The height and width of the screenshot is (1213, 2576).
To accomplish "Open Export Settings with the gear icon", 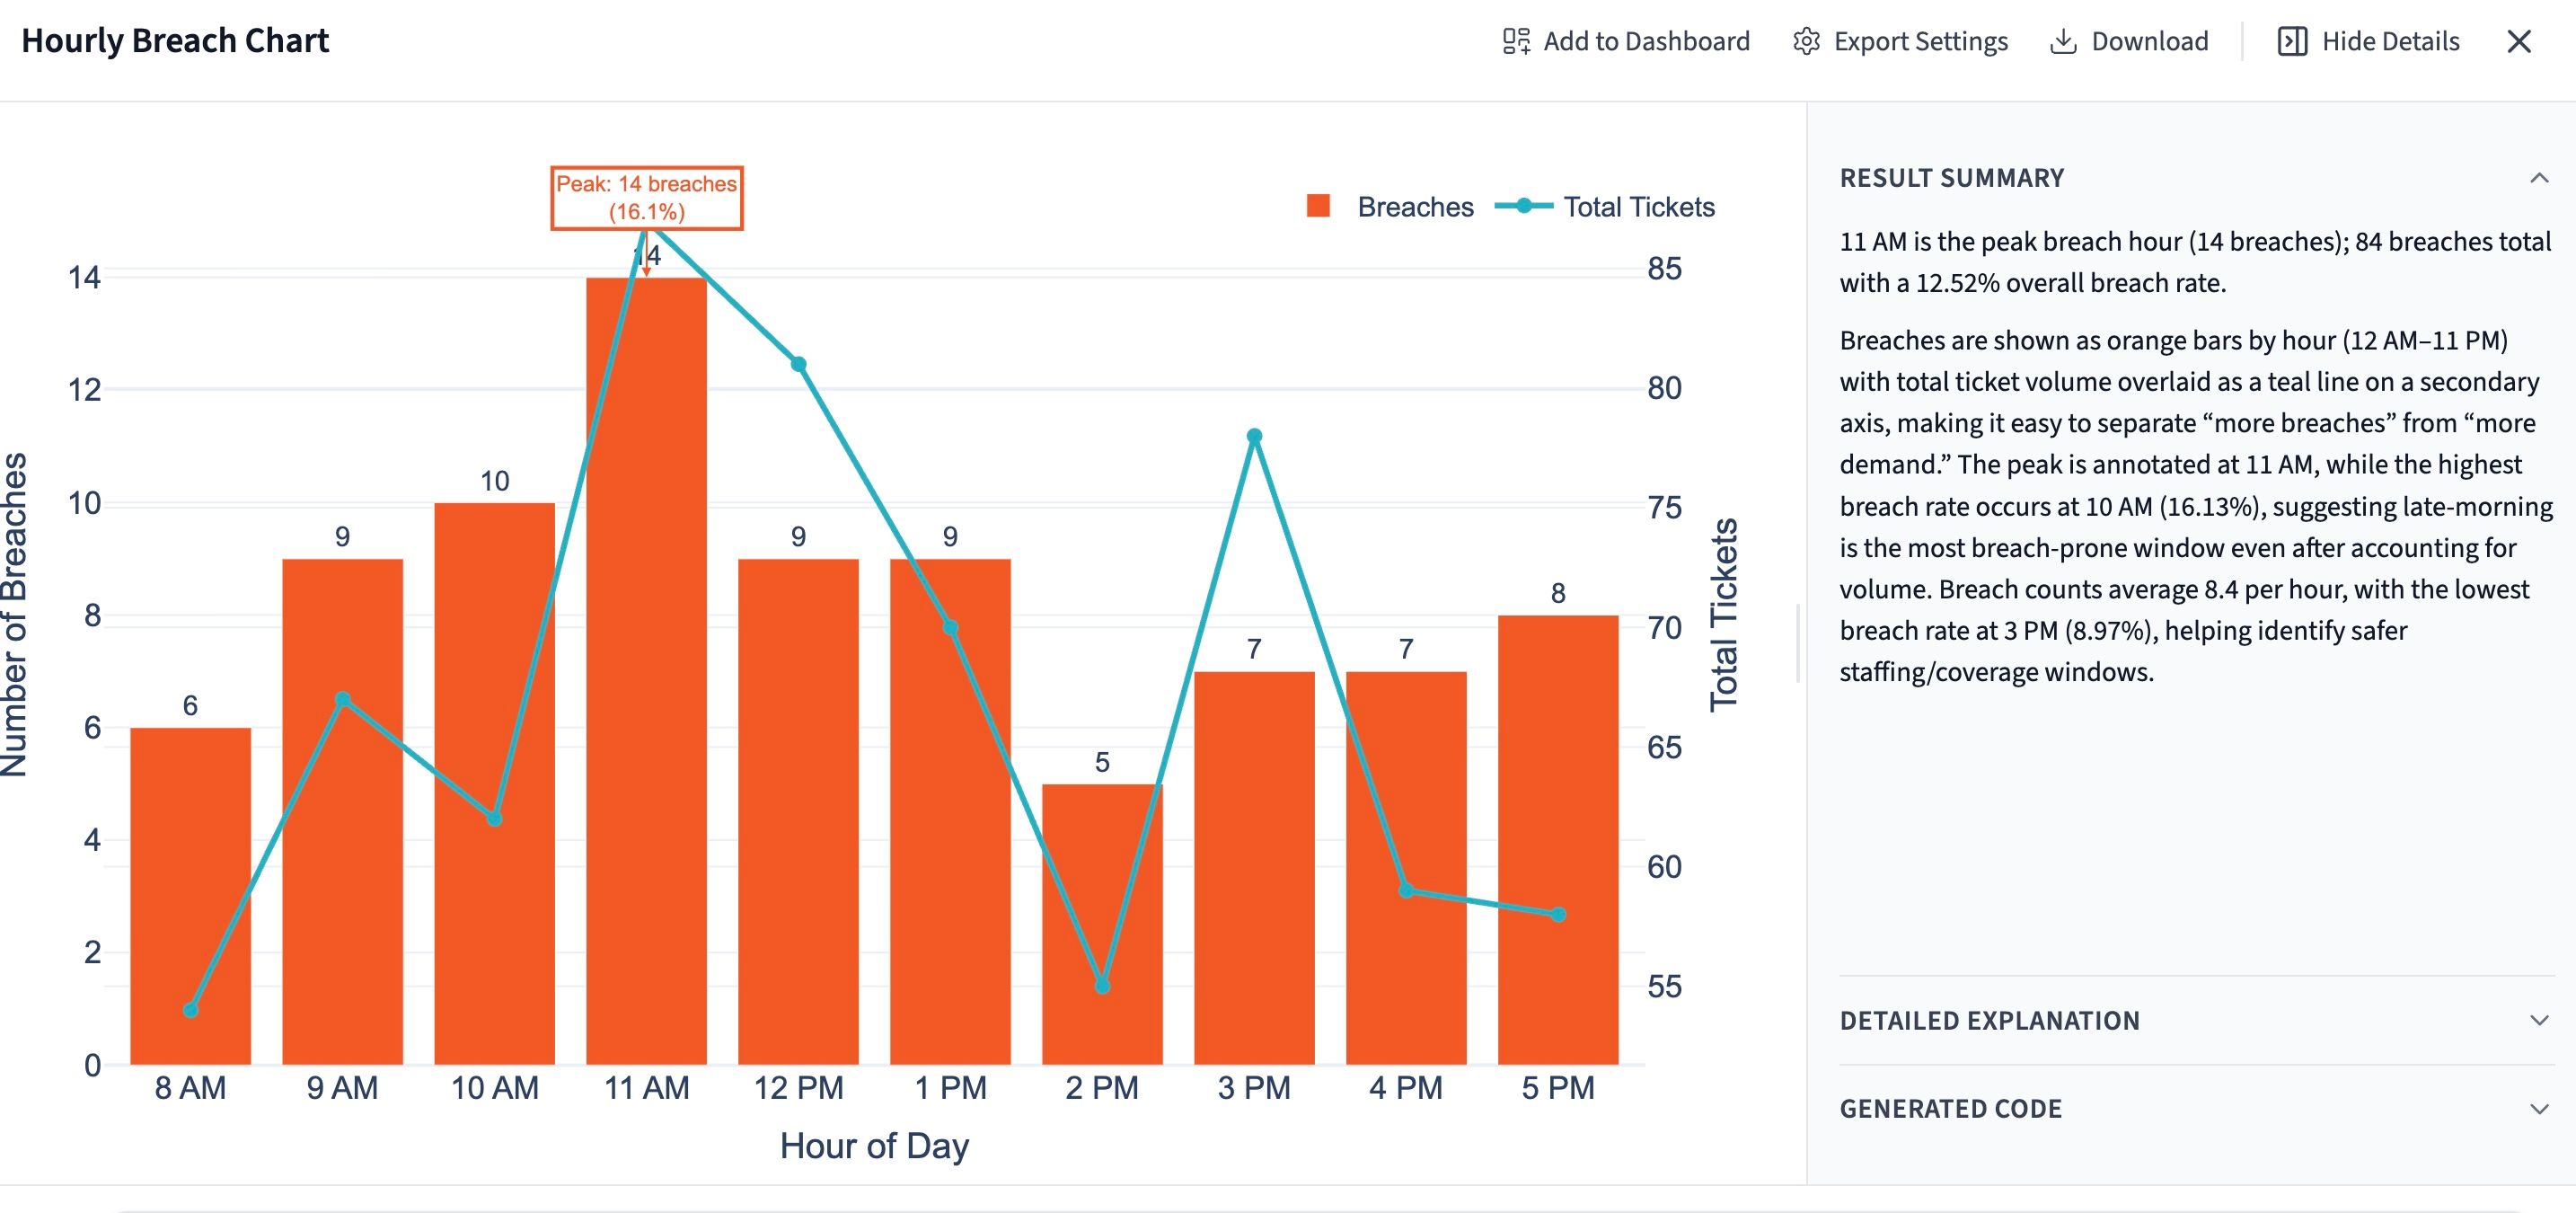I will (1805, 40).
